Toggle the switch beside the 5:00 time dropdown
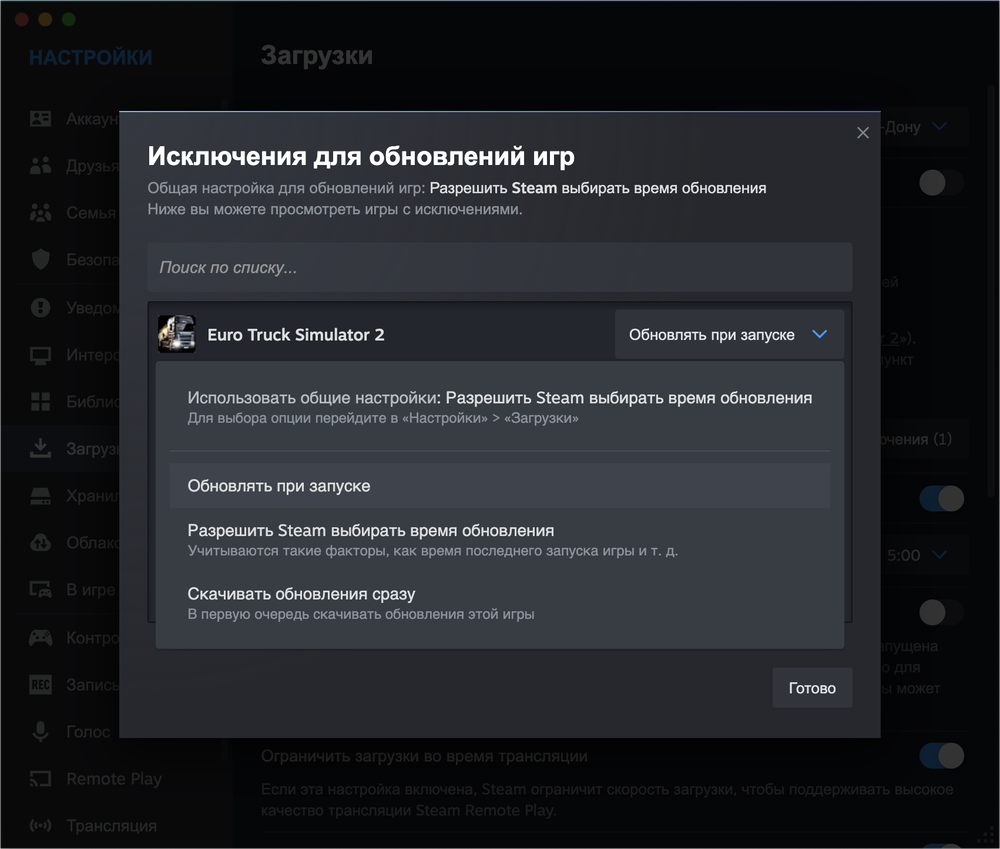The image size is (1000, 849). tap(941, 499)
